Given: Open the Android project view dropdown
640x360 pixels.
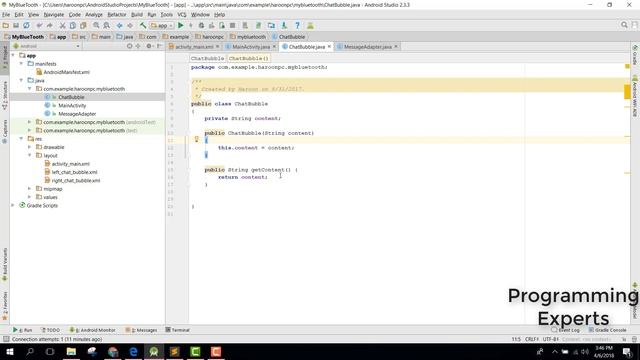Looking at the screenshot, I should tap(47, 46).
